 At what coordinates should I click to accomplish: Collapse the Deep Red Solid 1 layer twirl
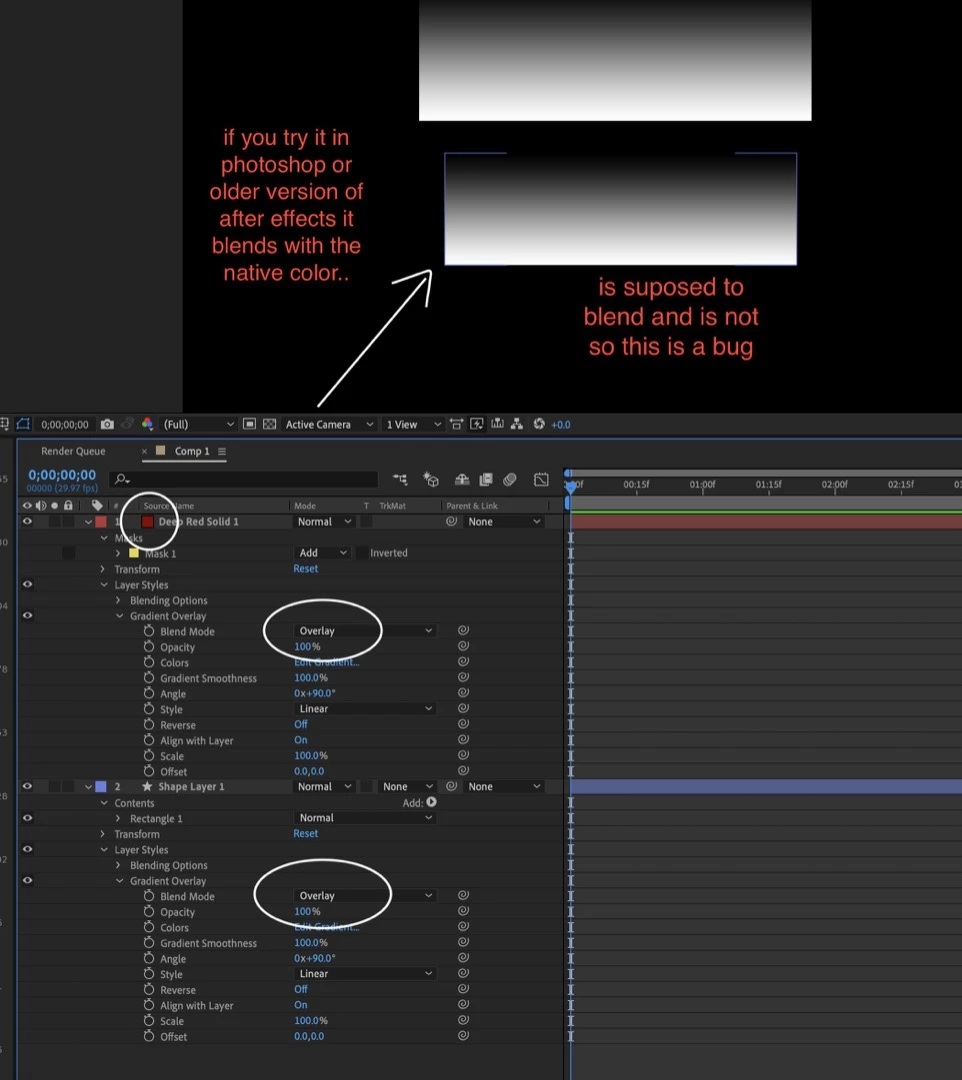click(88, 522)
